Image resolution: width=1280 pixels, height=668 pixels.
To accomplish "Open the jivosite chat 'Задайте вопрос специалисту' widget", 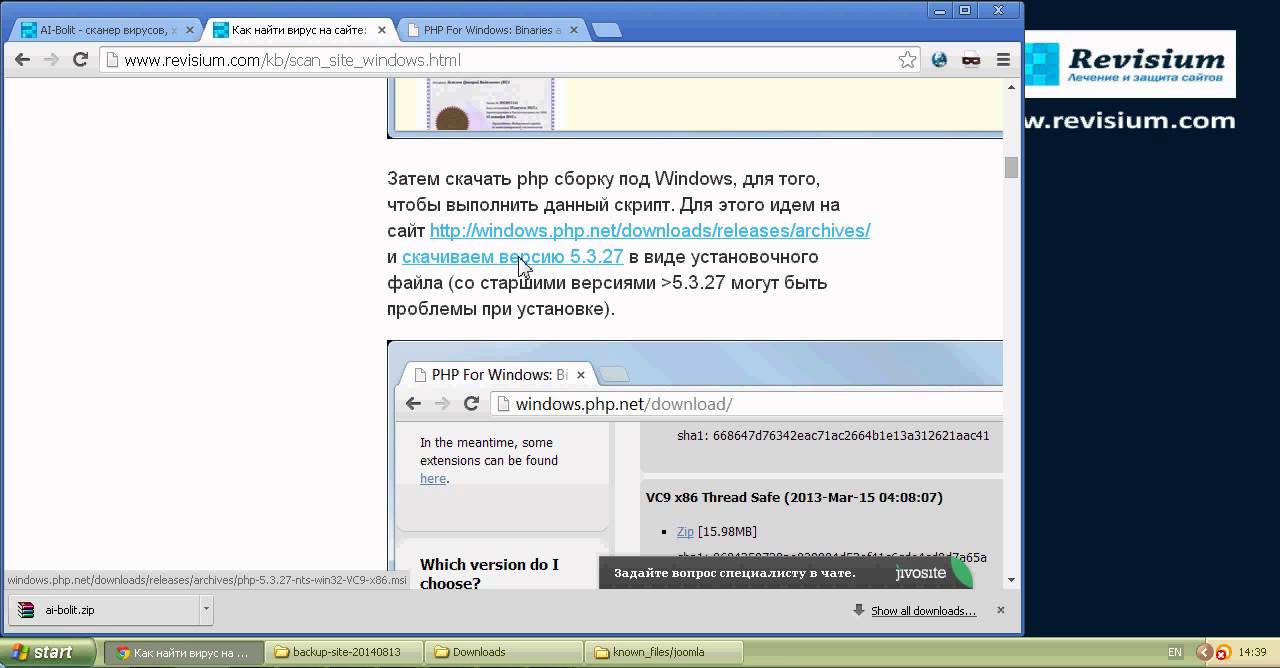I will 785,573.
